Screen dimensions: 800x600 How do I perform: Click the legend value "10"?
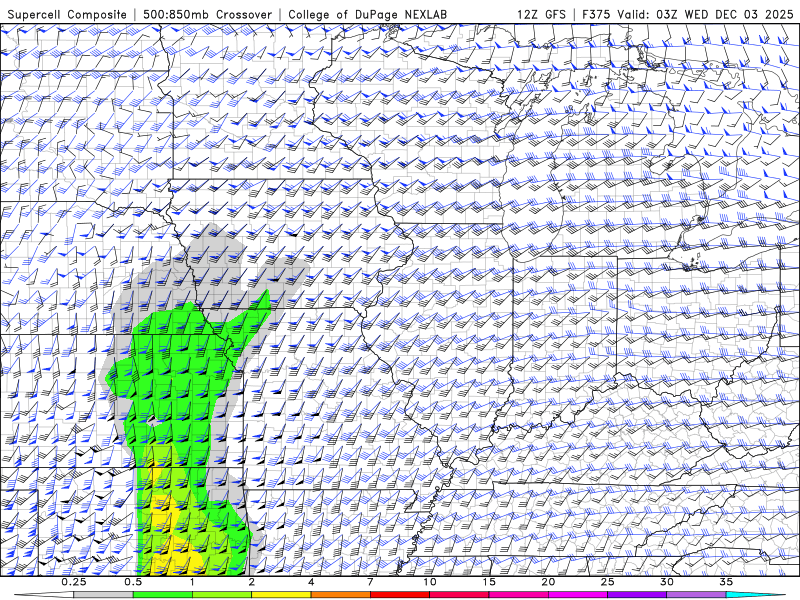point(430,582)
